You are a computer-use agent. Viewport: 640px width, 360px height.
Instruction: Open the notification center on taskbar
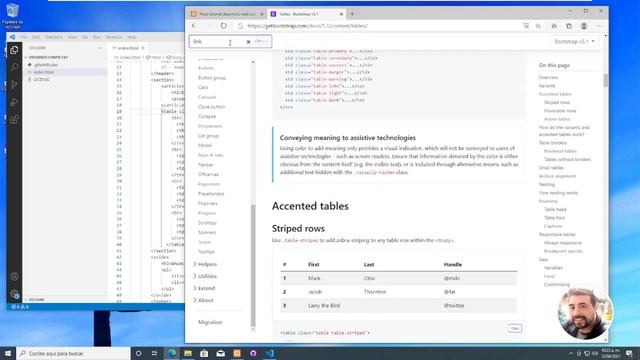(x=629, y=353)
